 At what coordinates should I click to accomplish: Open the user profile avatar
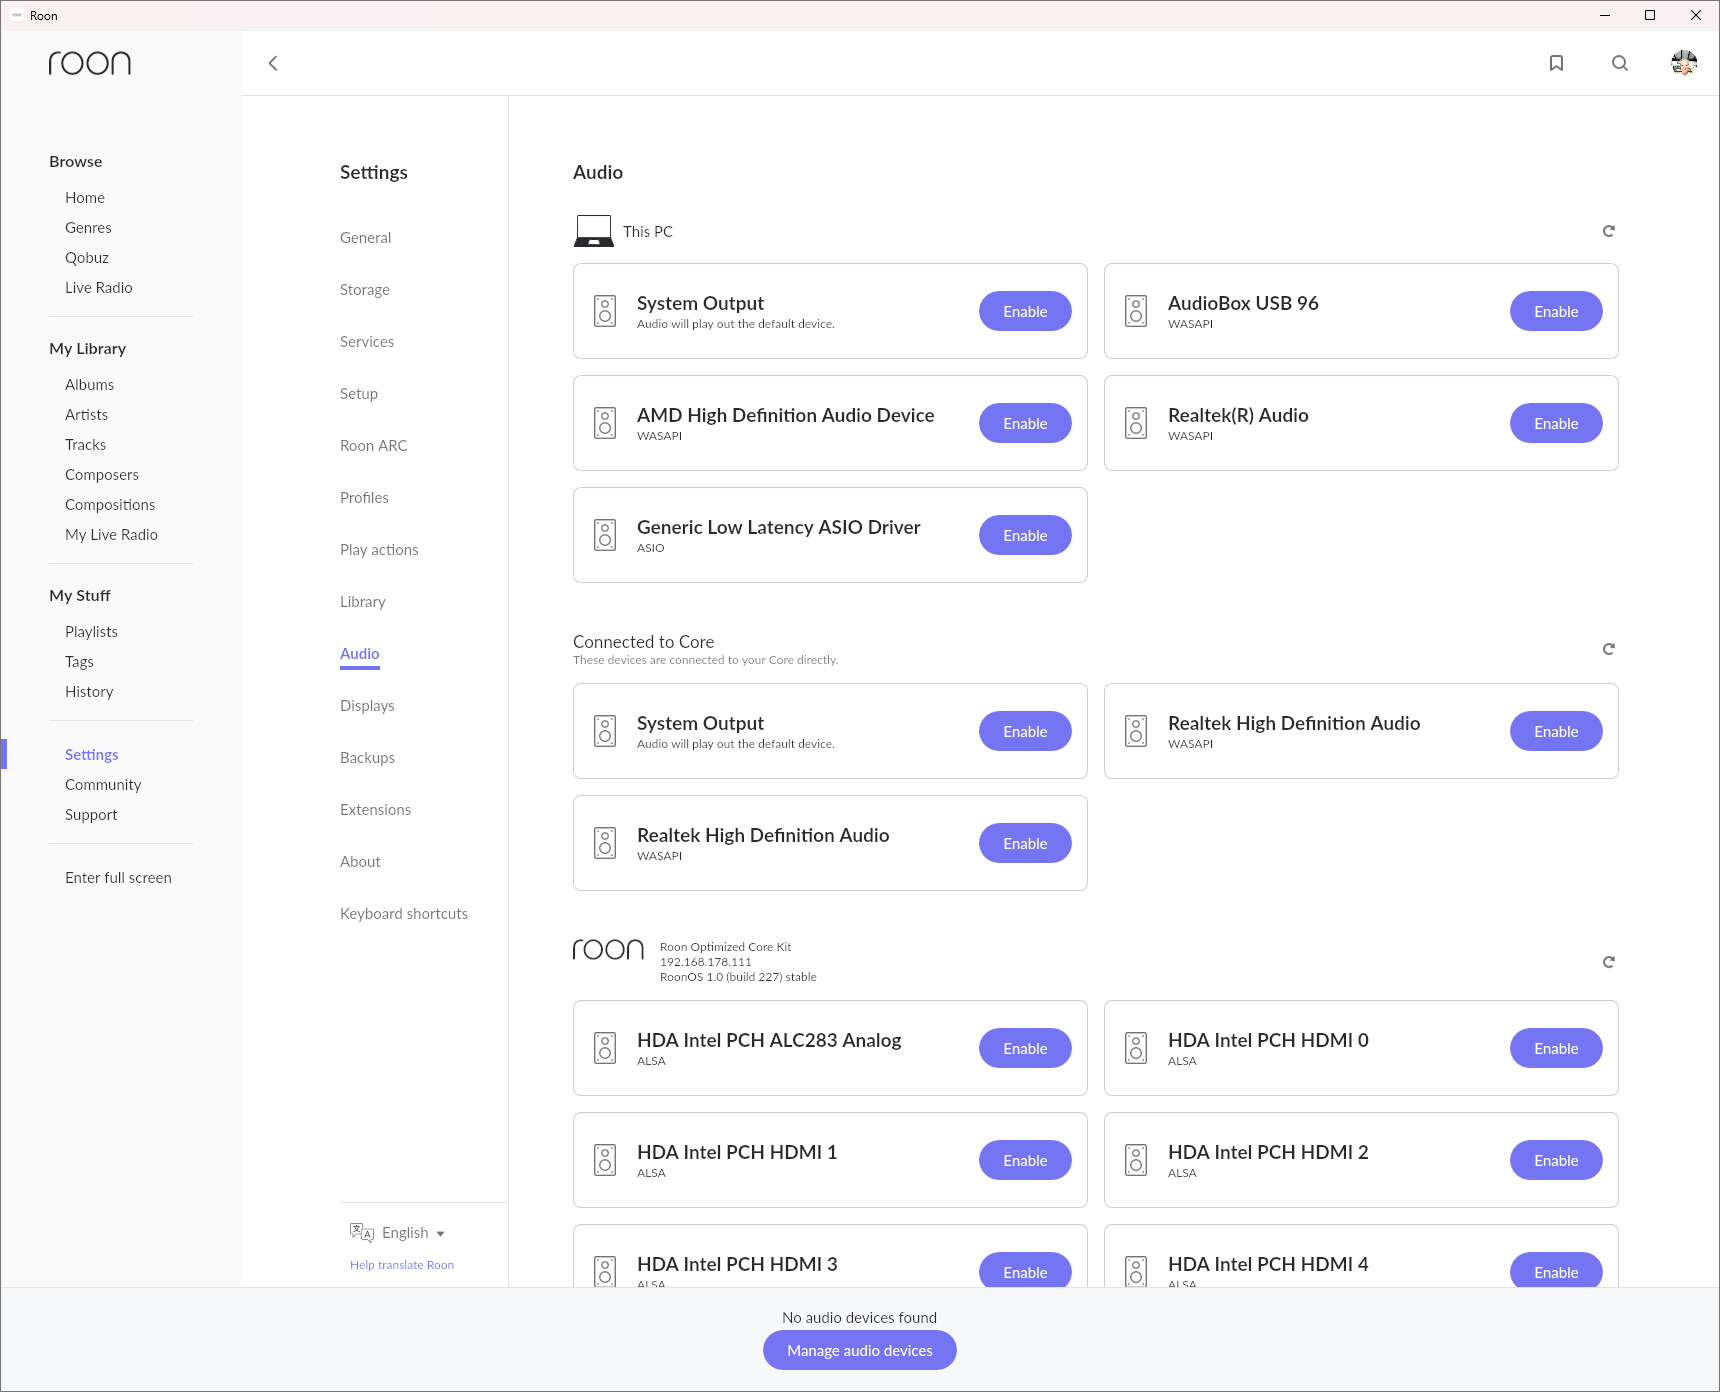click(x=1684, y=63)
